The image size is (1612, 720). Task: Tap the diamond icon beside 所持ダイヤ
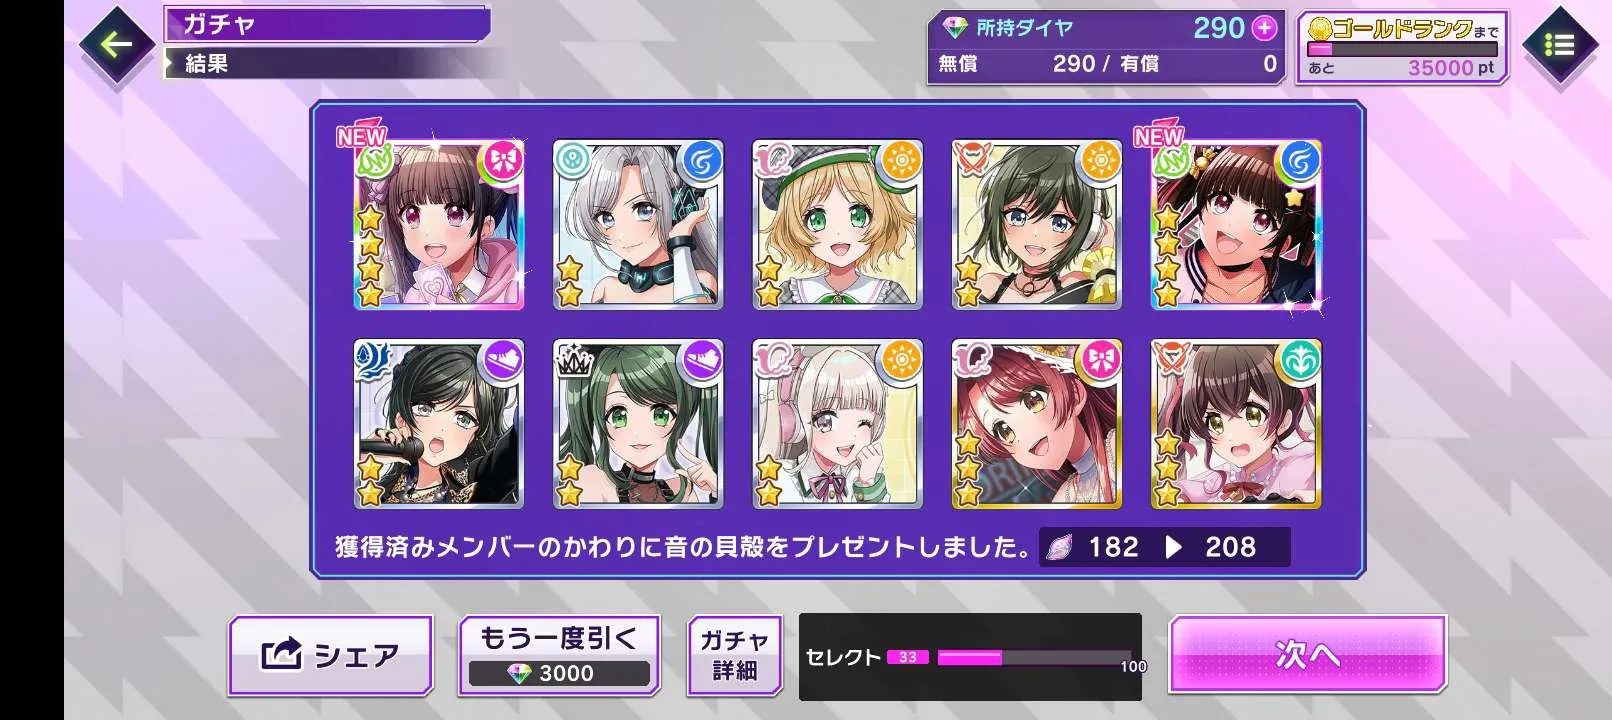point(955,28)
